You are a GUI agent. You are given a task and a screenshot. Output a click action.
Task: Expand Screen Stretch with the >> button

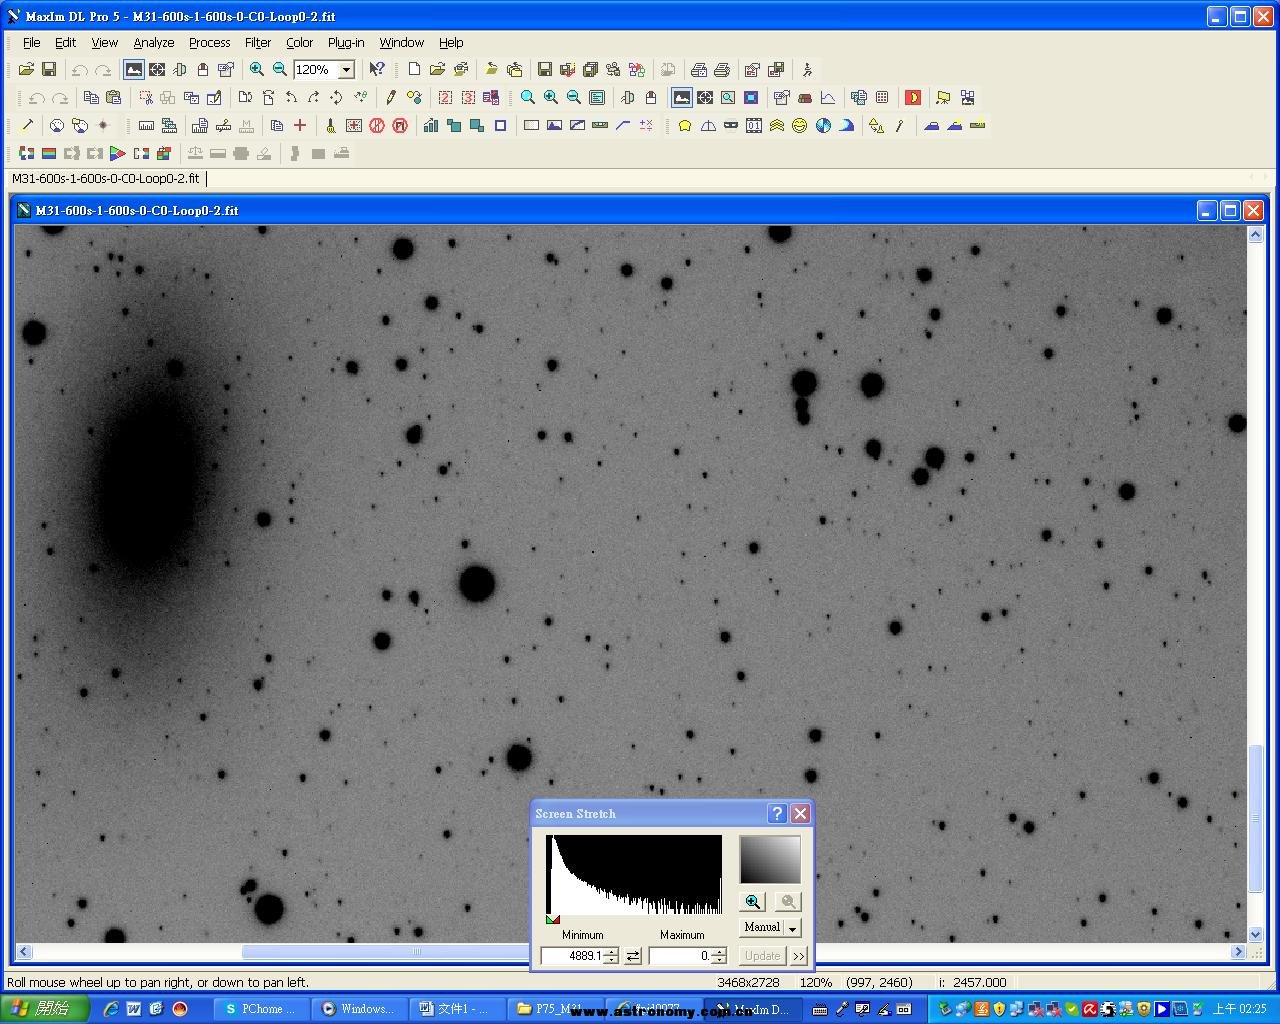[798, 956]
